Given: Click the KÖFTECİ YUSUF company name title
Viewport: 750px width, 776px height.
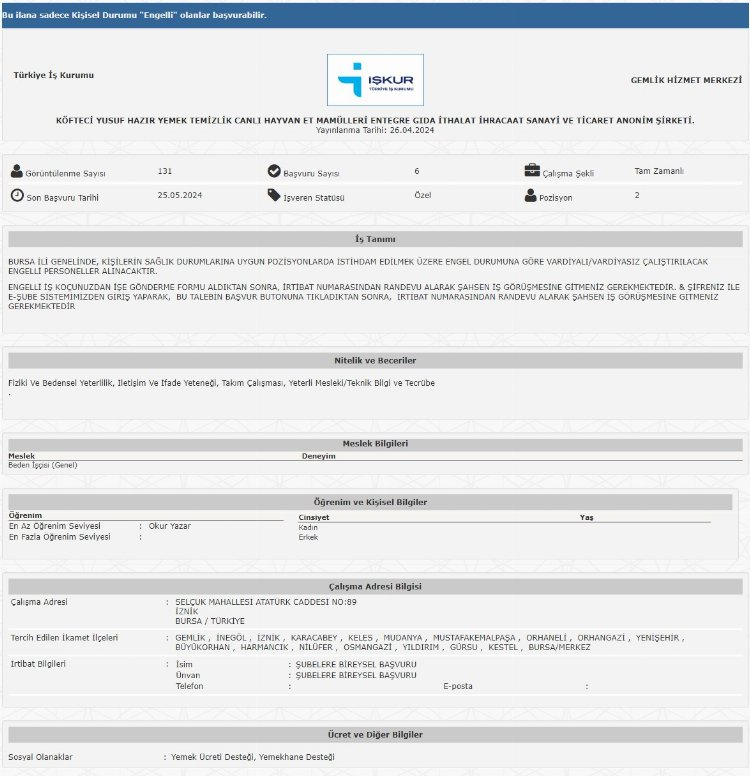Looking at the screenshot, I should pyautogui.click(x=375, y=120).
